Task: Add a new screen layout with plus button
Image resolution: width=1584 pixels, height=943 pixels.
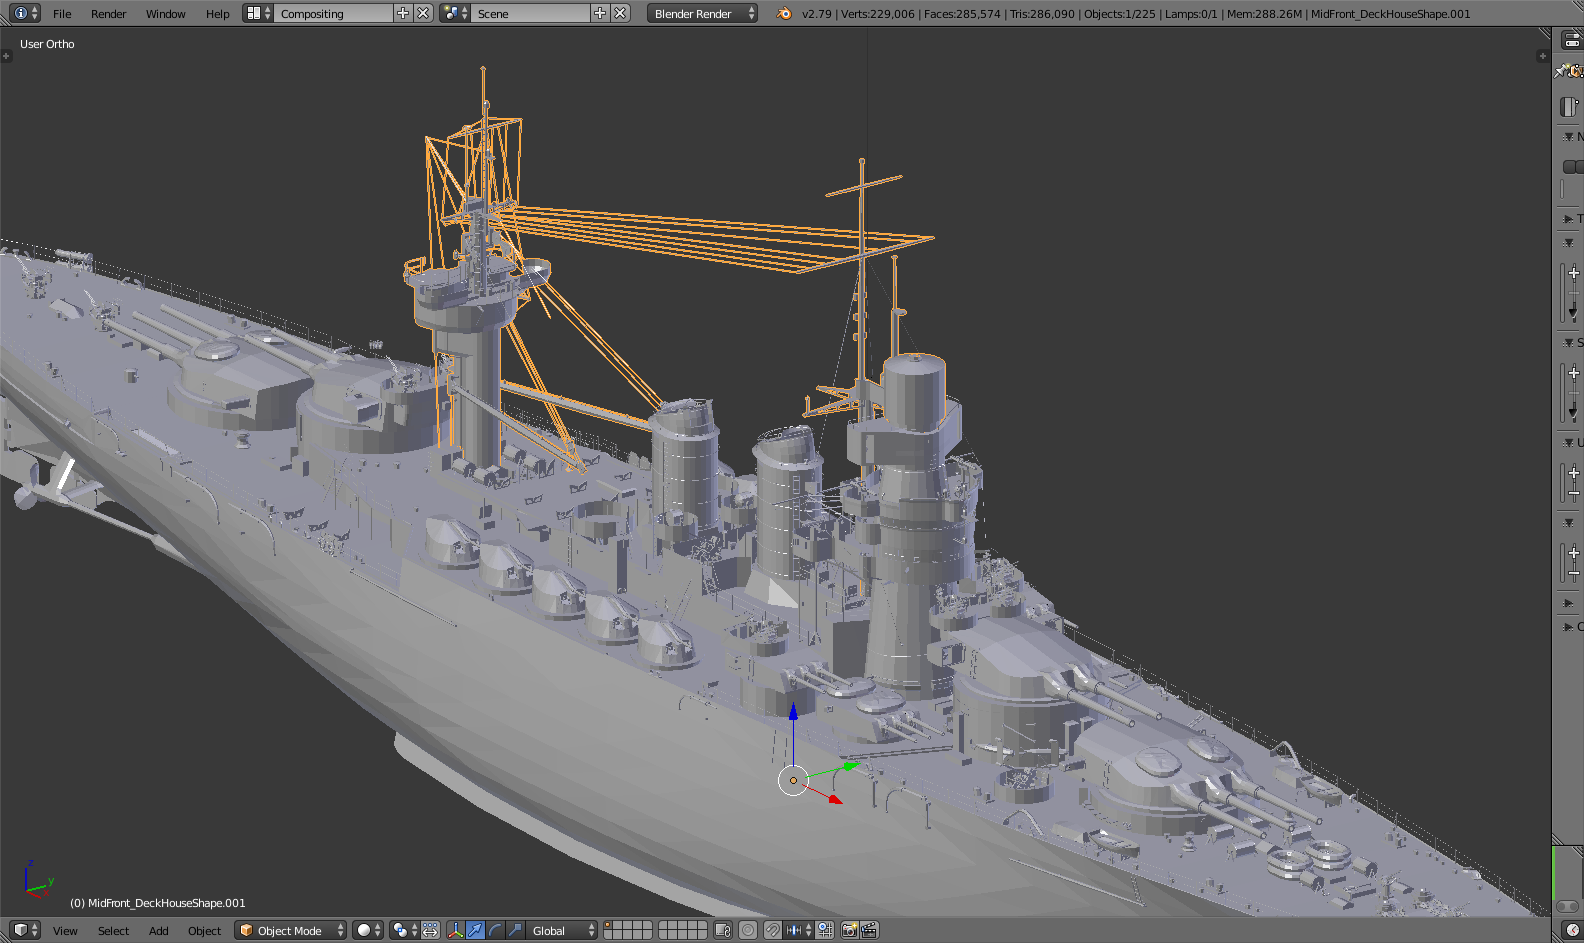Action: (x=403, y=13)
